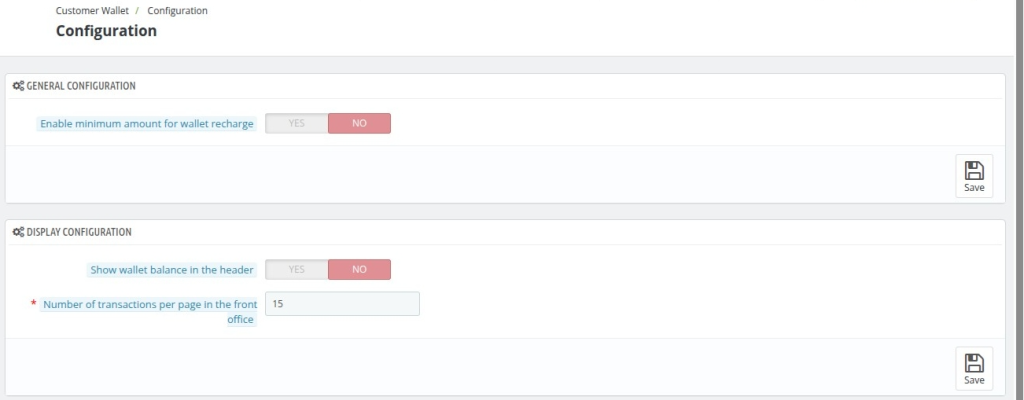1024x400 pixels.
Task: Click the General Configuration gears icon
Action: pyautogui.click(x=18, y=86)
